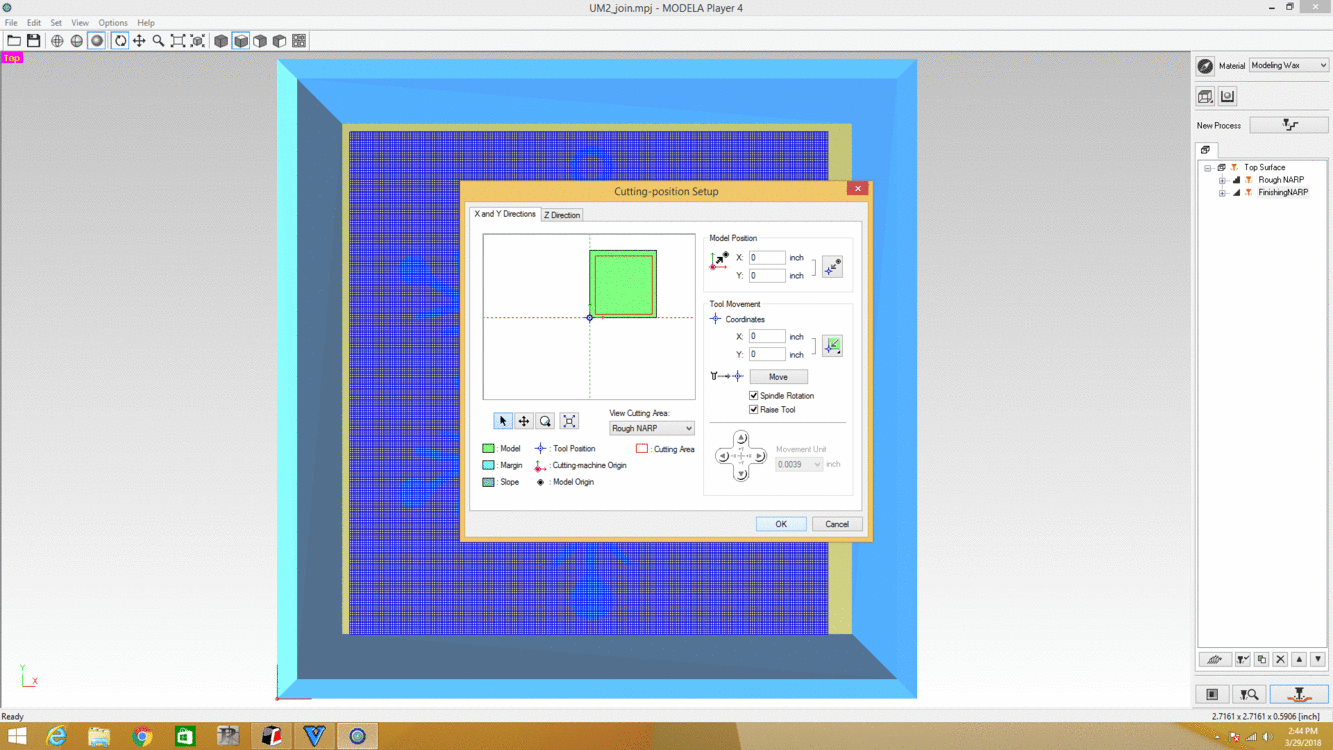1333x750 pixels.
Task: Click the preview cutting magnifier icon
Action: (x=1248, y=694)
